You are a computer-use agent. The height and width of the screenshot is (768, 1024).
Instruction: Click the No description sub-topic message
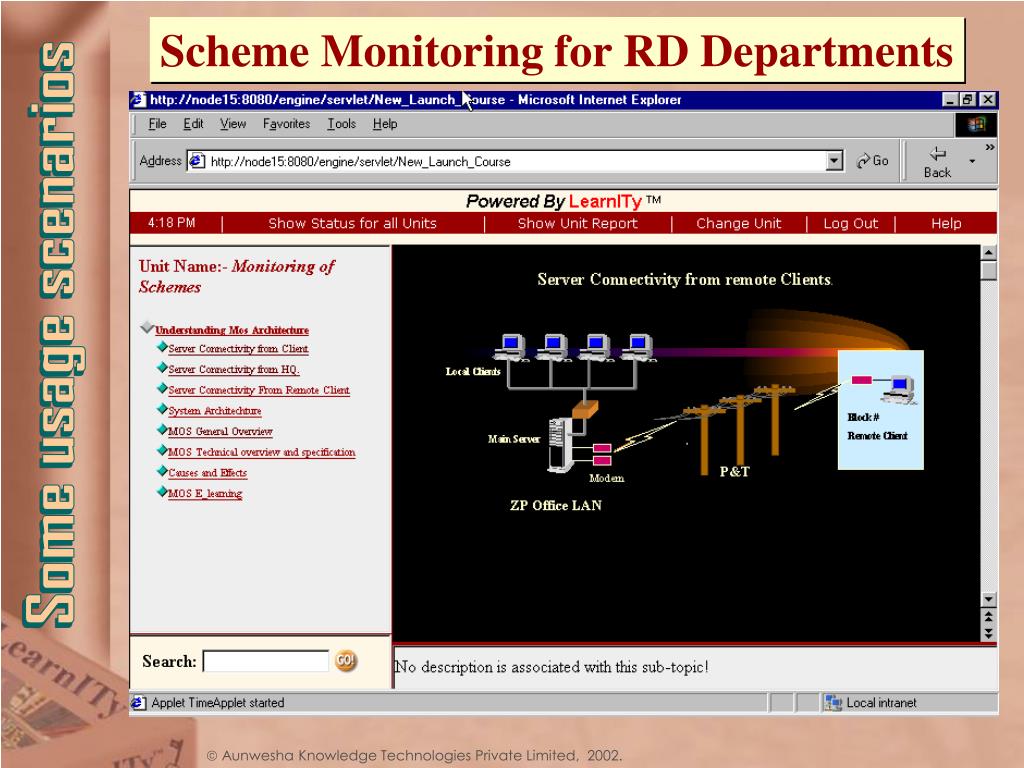[x=551, y=667]
